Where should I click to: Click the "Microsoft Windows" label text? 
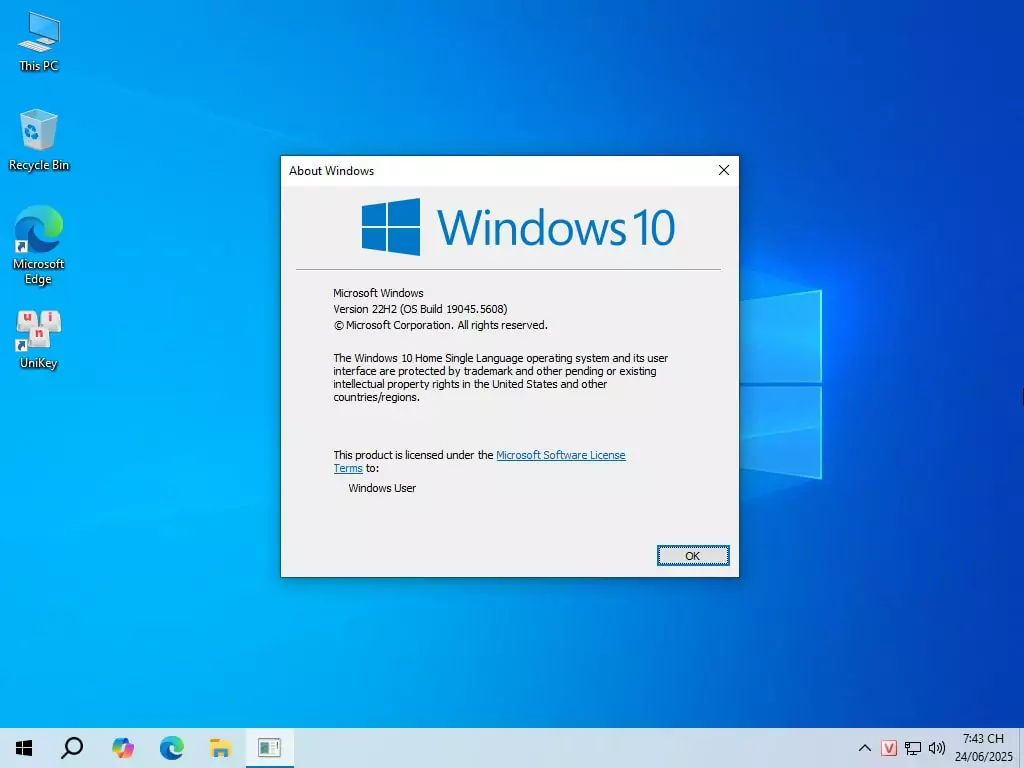pos(378,293)
